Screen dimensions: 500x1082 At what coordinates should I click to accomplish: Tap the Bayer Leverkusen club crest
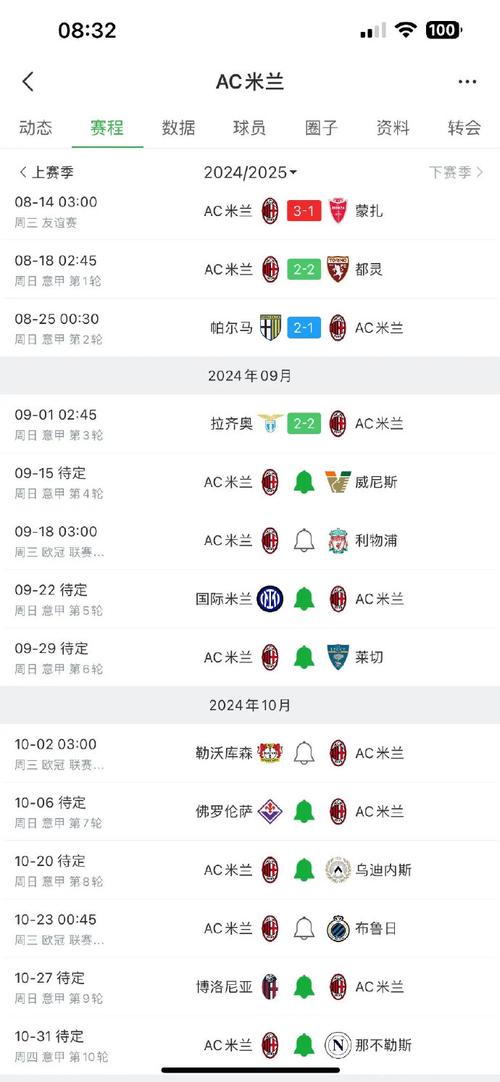[270, 753]
